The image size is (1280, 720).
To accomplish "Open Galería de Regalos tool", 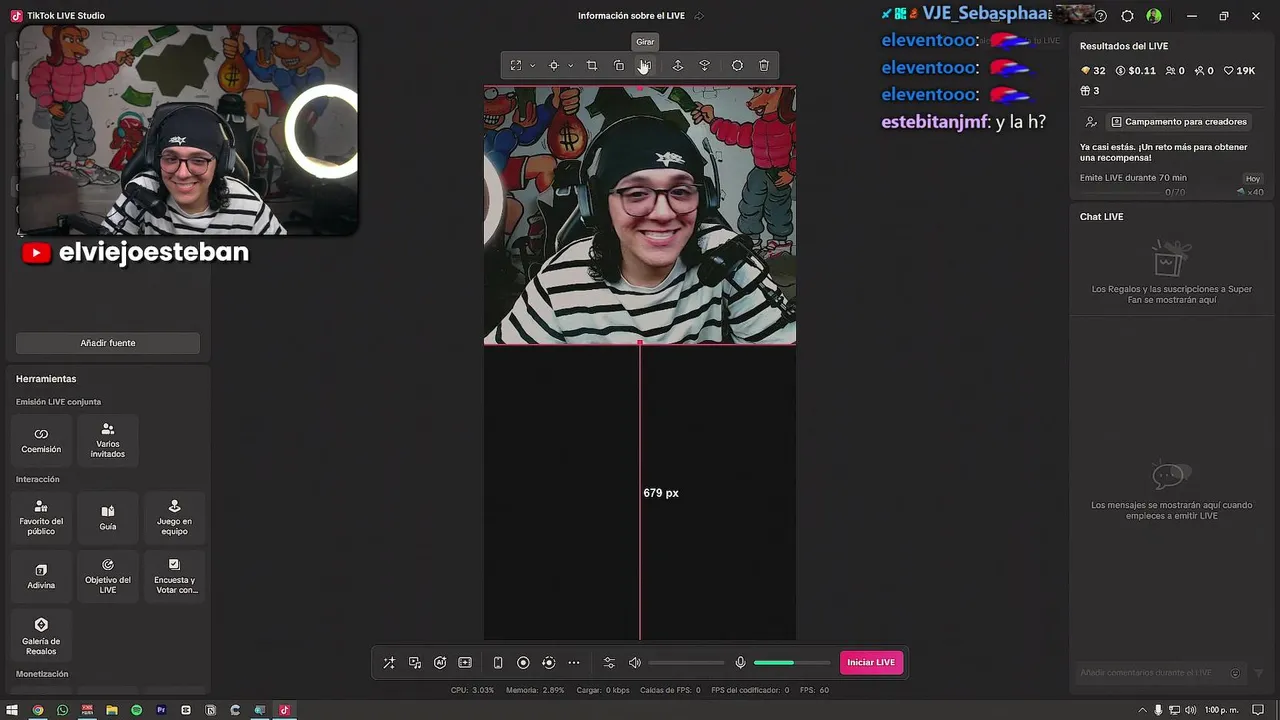I will 41,635.
